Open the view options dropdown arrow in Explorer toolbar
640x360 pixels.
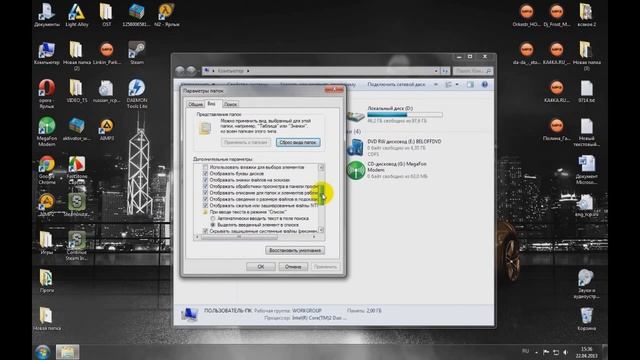[457, 84]
